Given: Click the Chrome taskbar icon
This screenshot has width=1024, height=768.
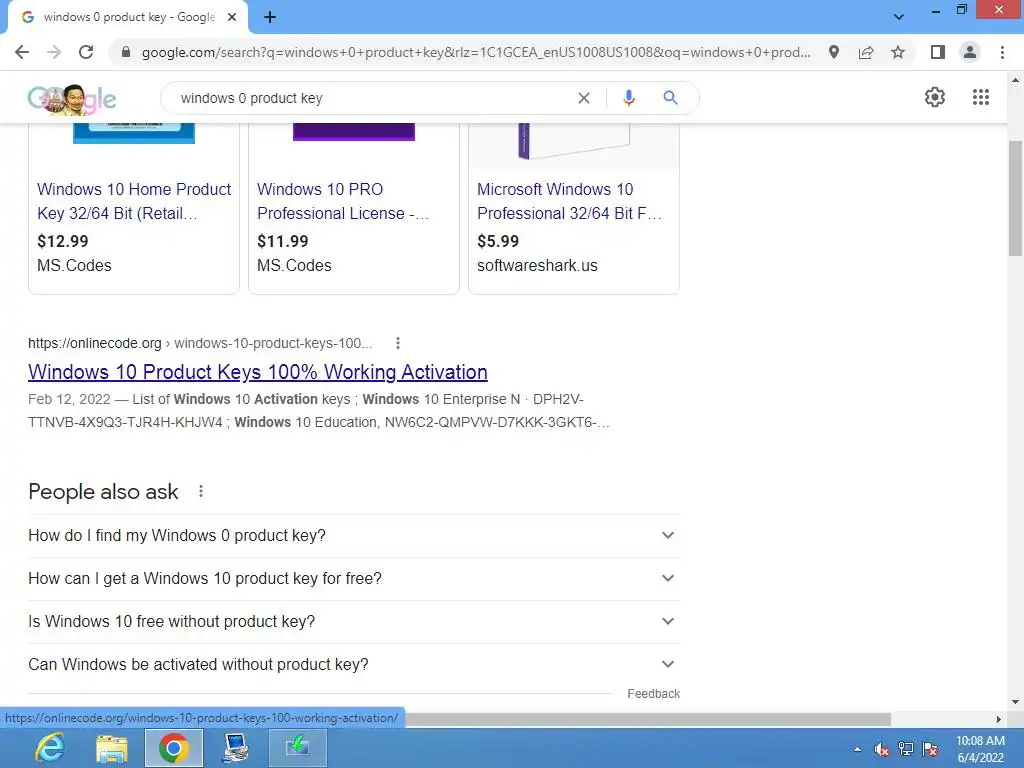Looking at the screenshot, I should coord(174,748).
